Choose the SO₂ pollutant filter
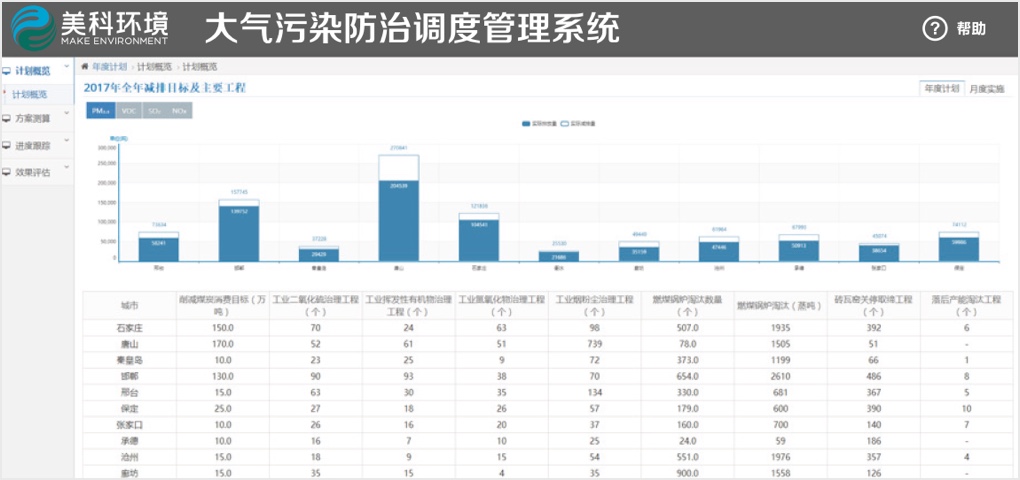The image size is (1020, 480). [x=154, y=111]
